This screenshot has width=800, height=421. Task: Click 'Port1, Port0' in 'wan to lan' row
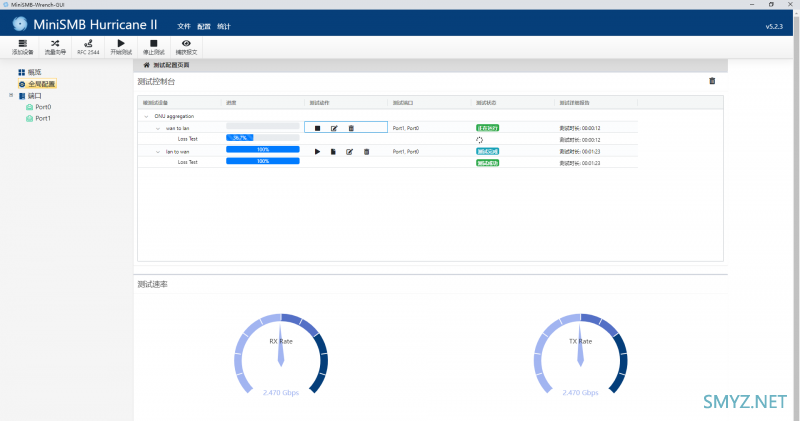tap(406, 128)
